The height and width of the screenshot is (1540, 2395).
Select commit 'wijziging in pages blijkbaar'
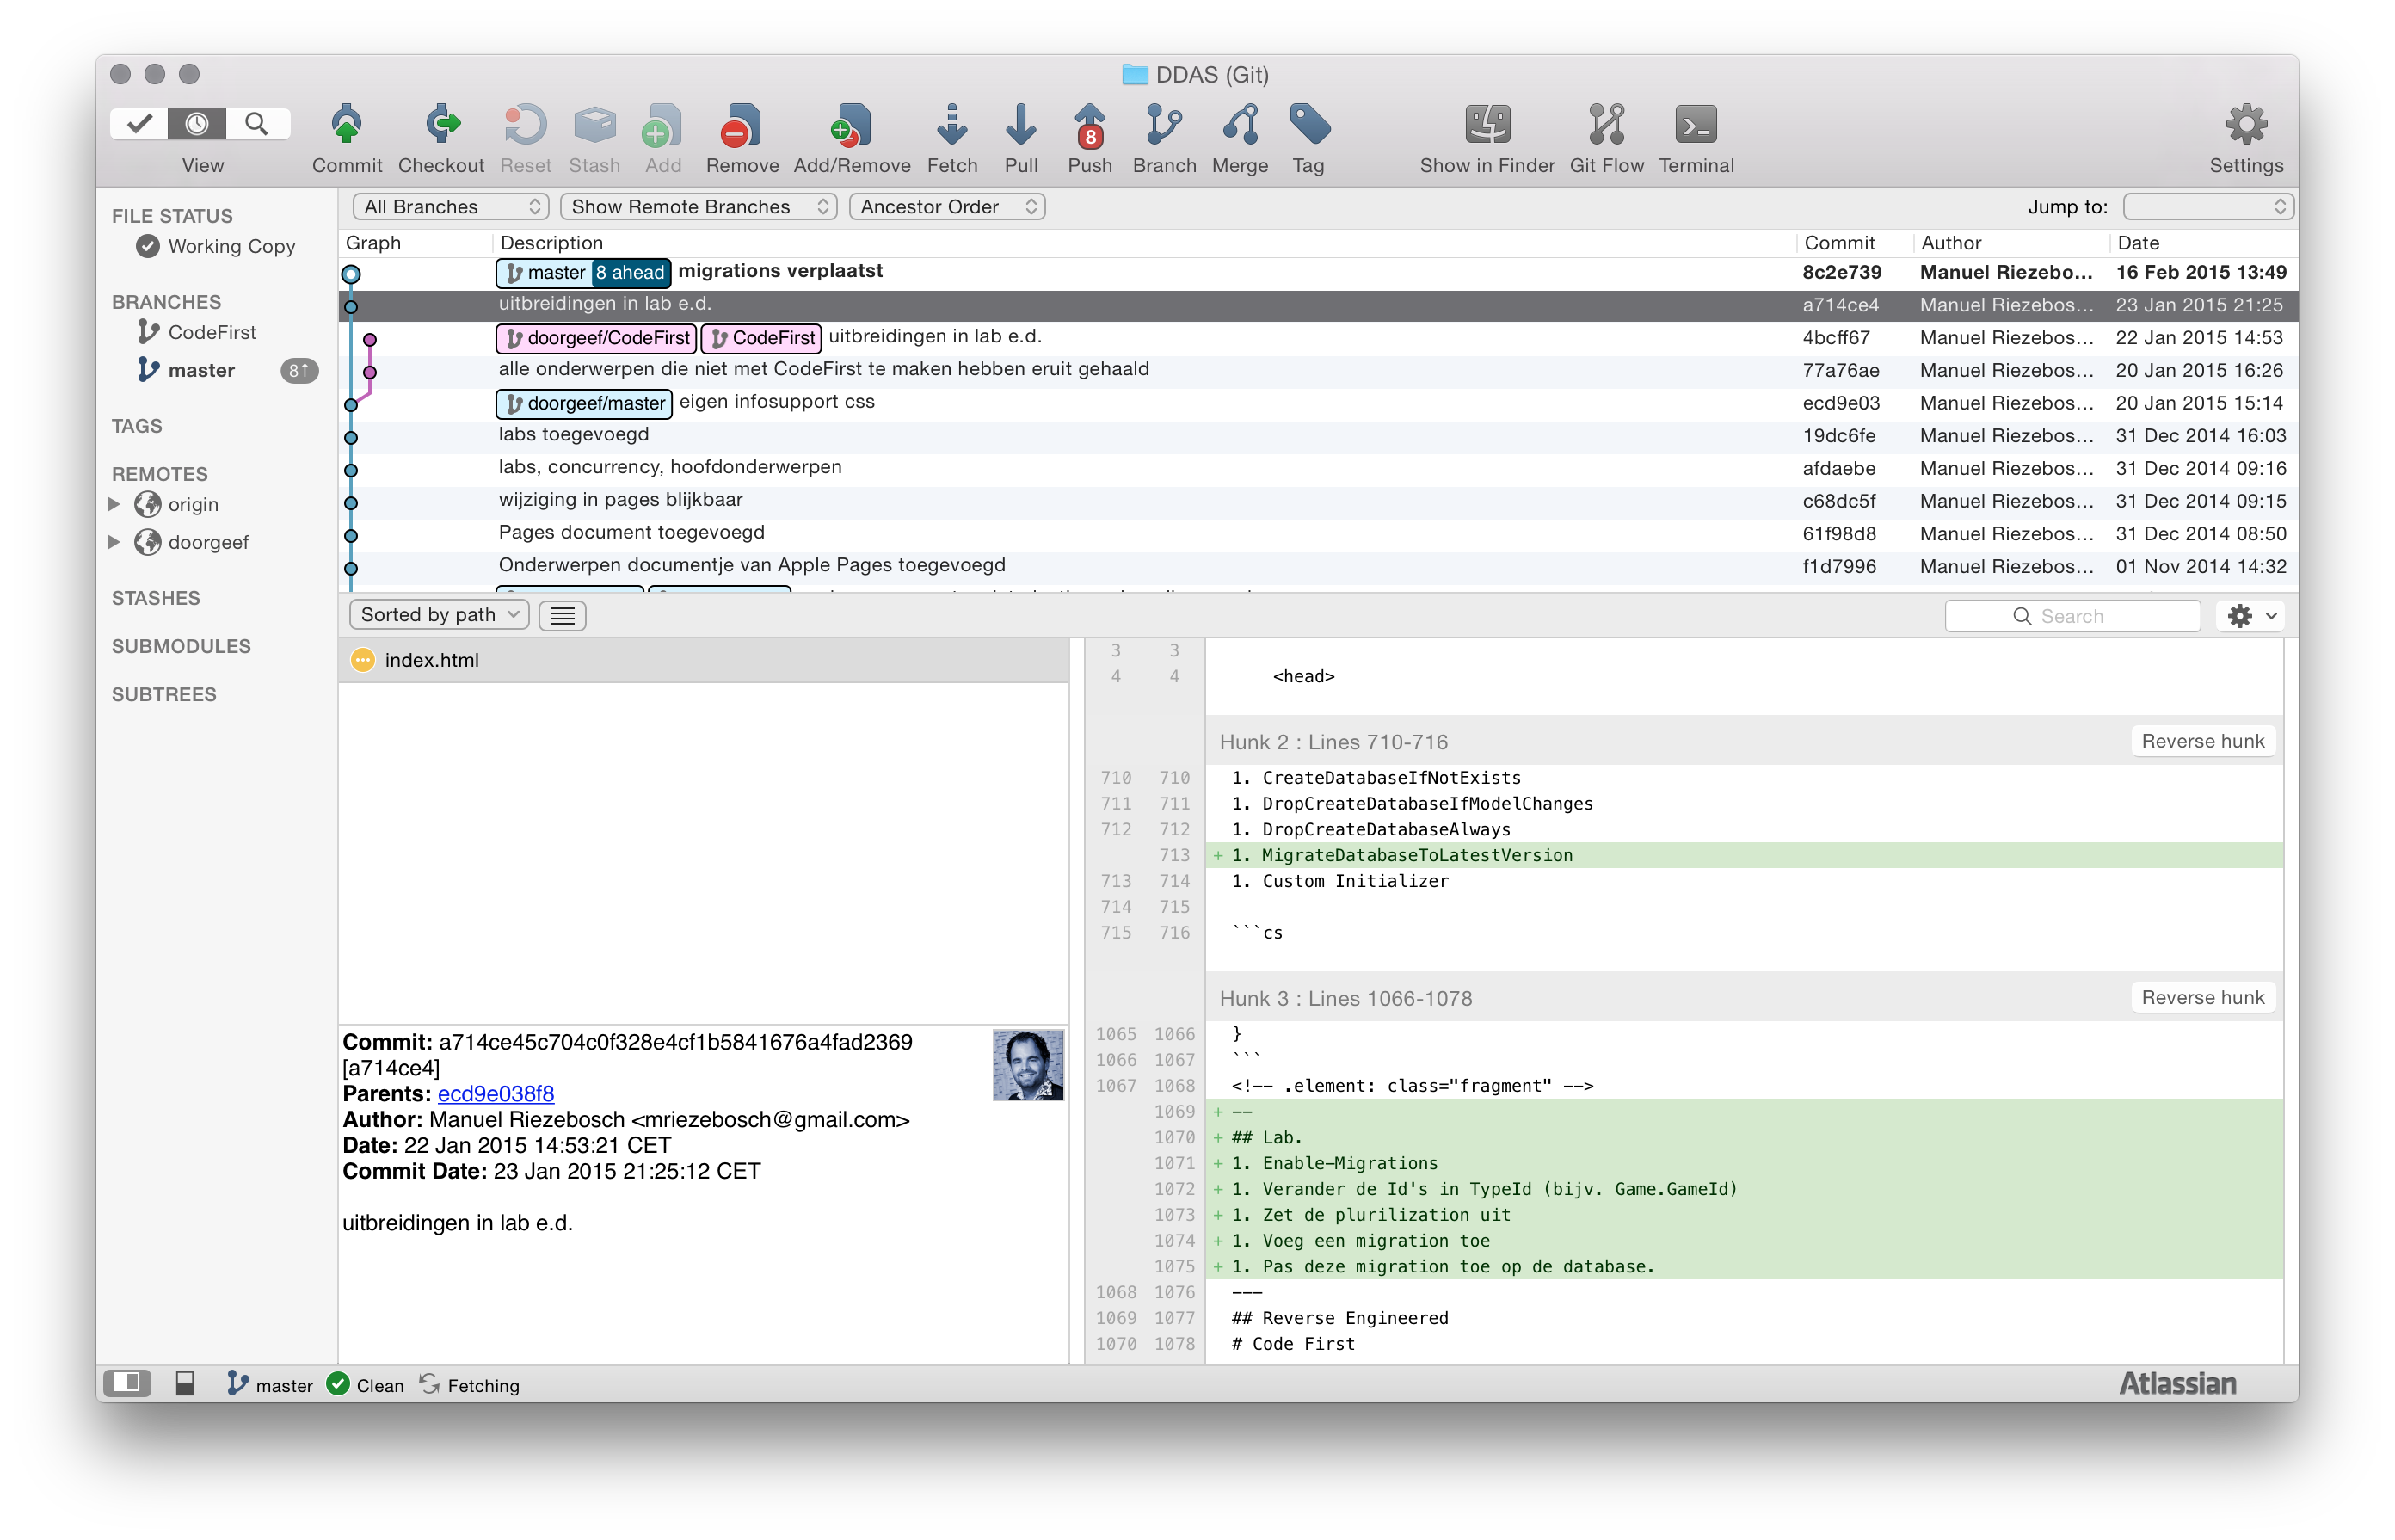click(1318, 501)
